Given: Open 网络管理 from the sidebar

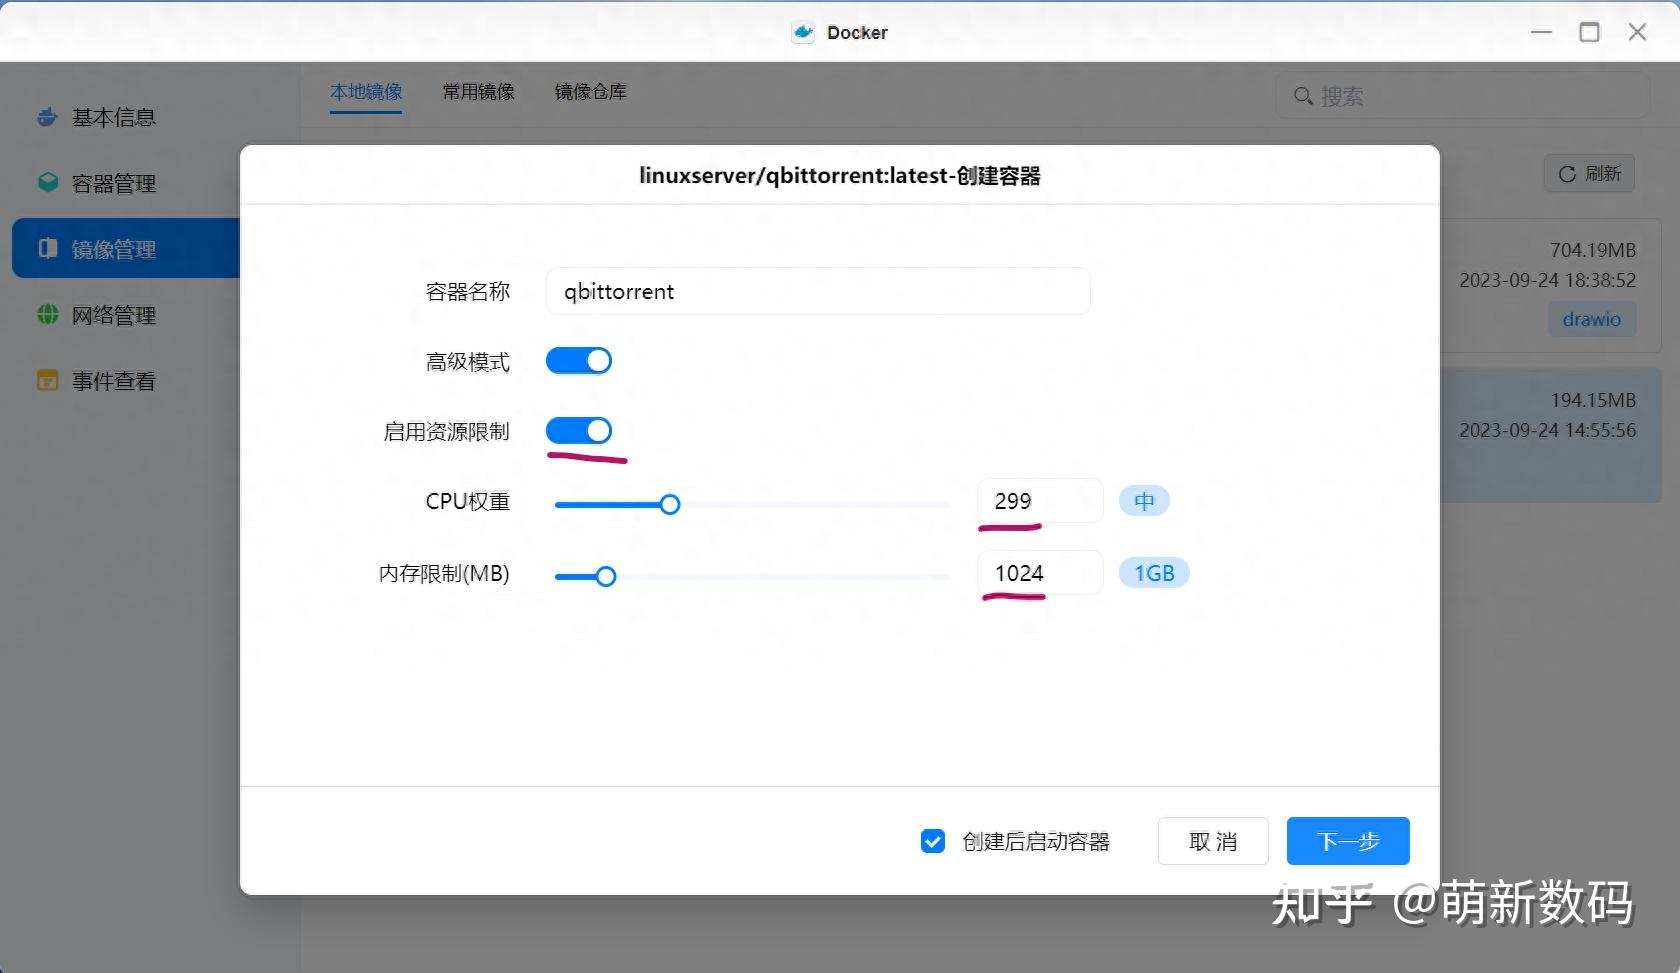Looking at the screenshot, I should pyautogui.click(x=113, y=314).
